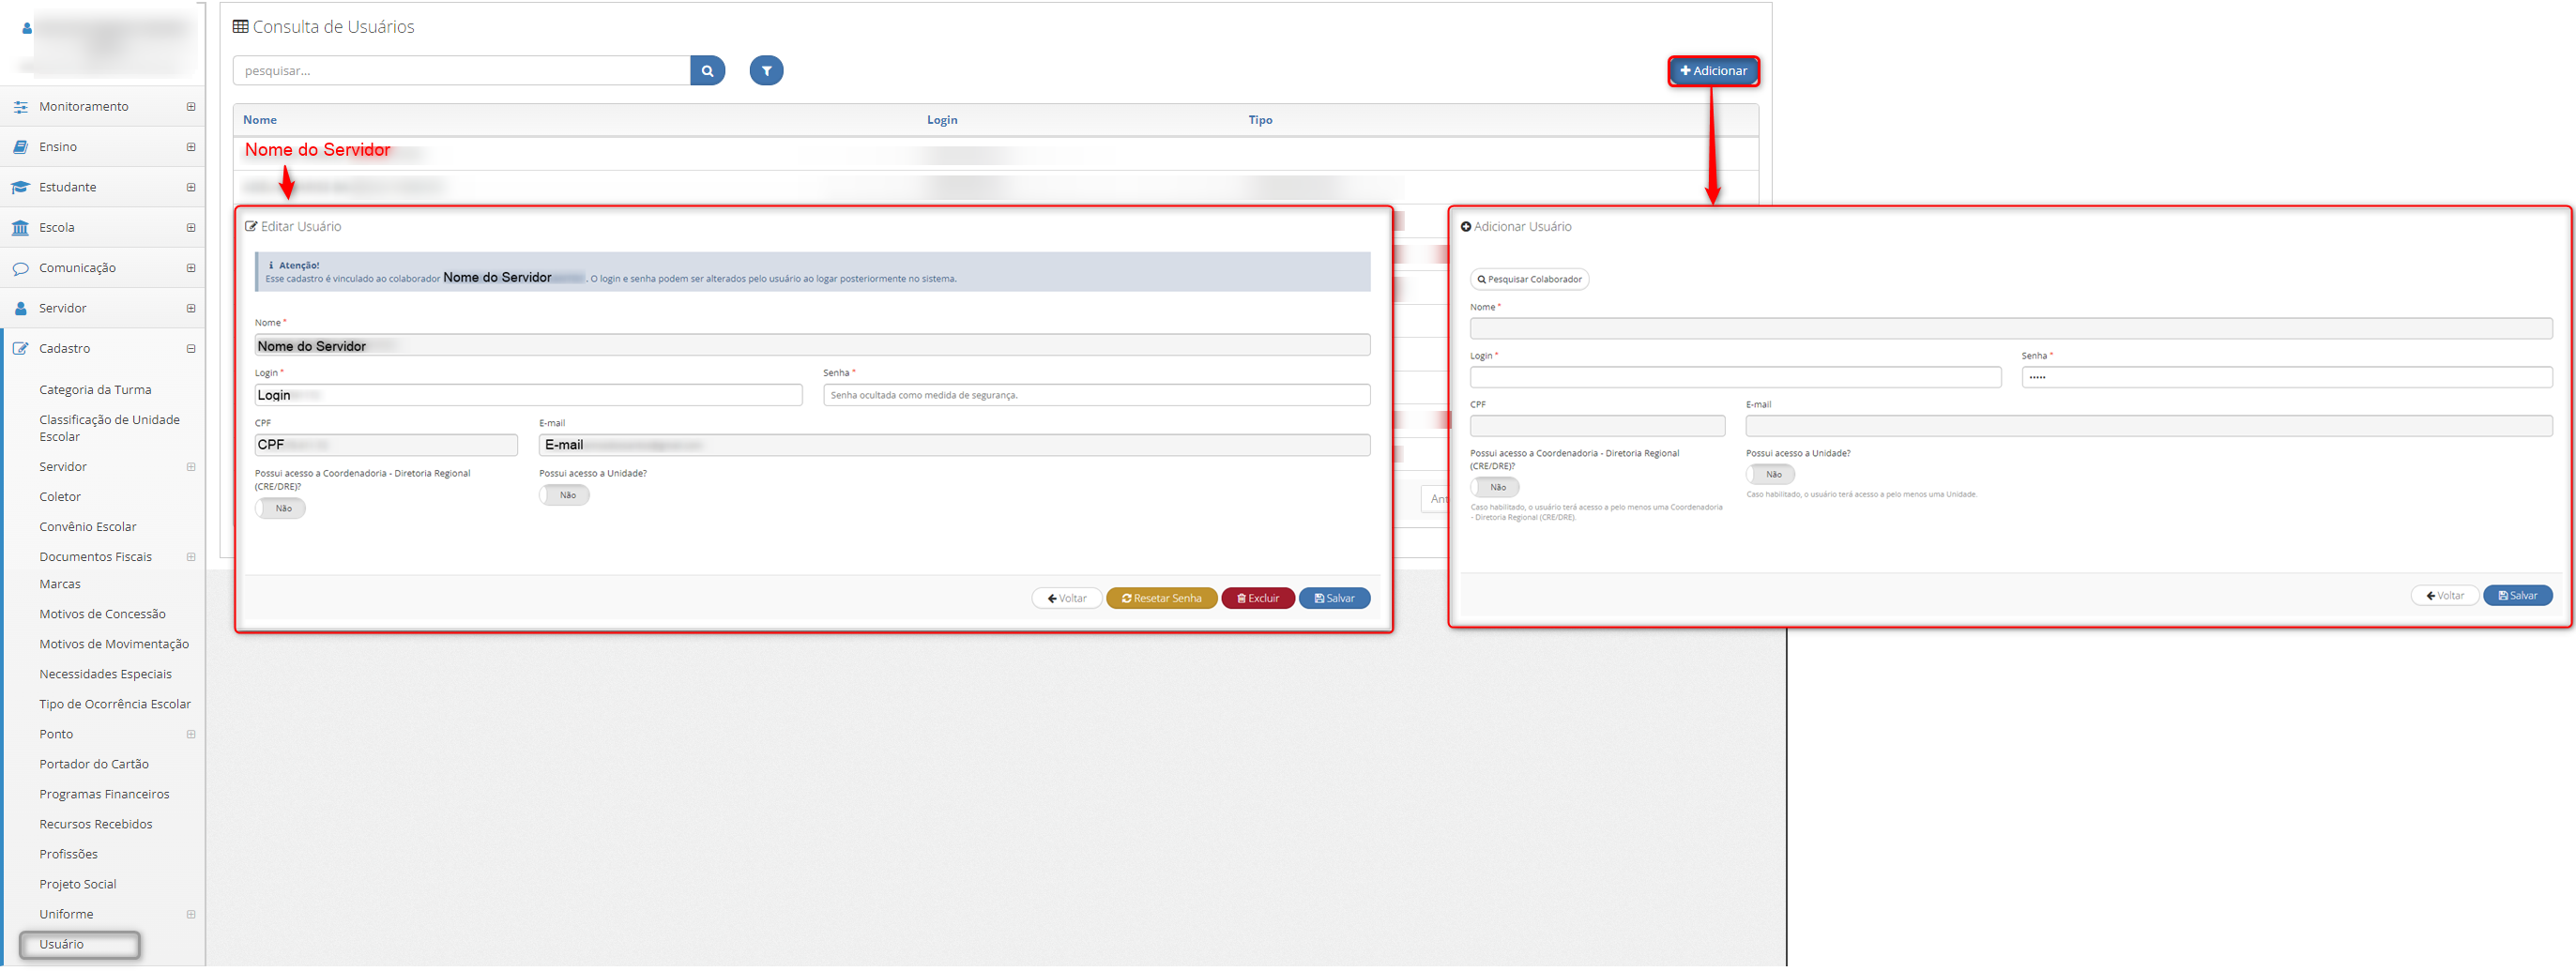Click Login field in Editar Usuário

point(528,396)
